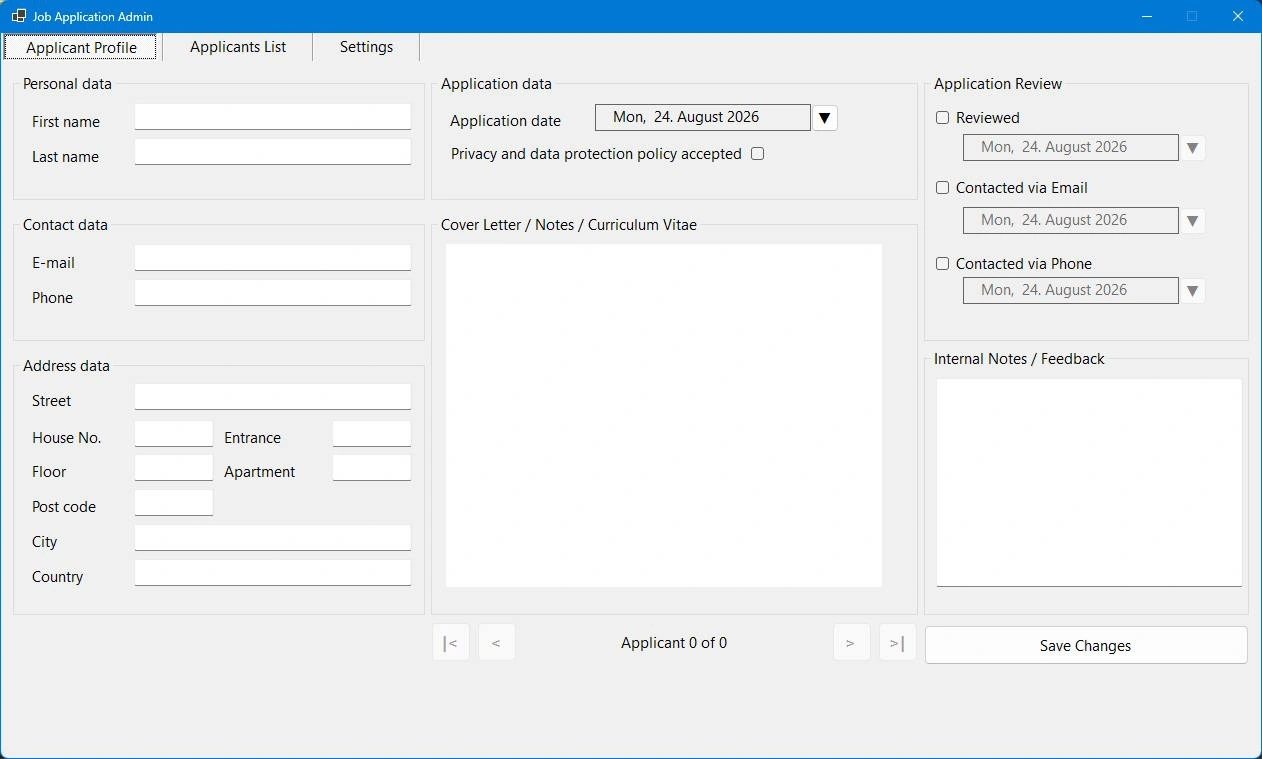Click the Application date field showing Mon, 24. August 2026

(x=703, y=117)
